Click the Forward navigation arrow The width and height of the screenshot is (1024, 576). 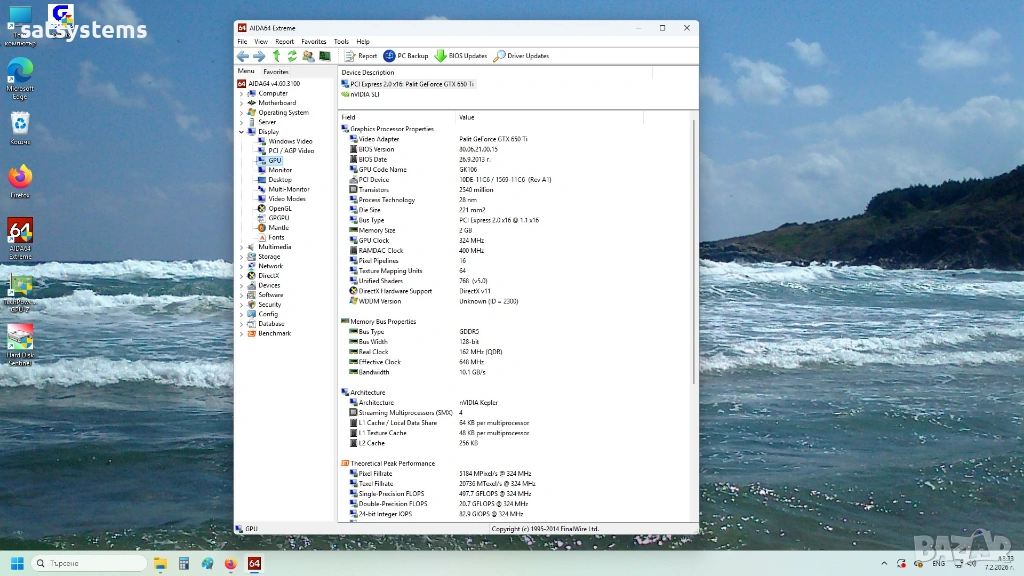coord(259,56)
